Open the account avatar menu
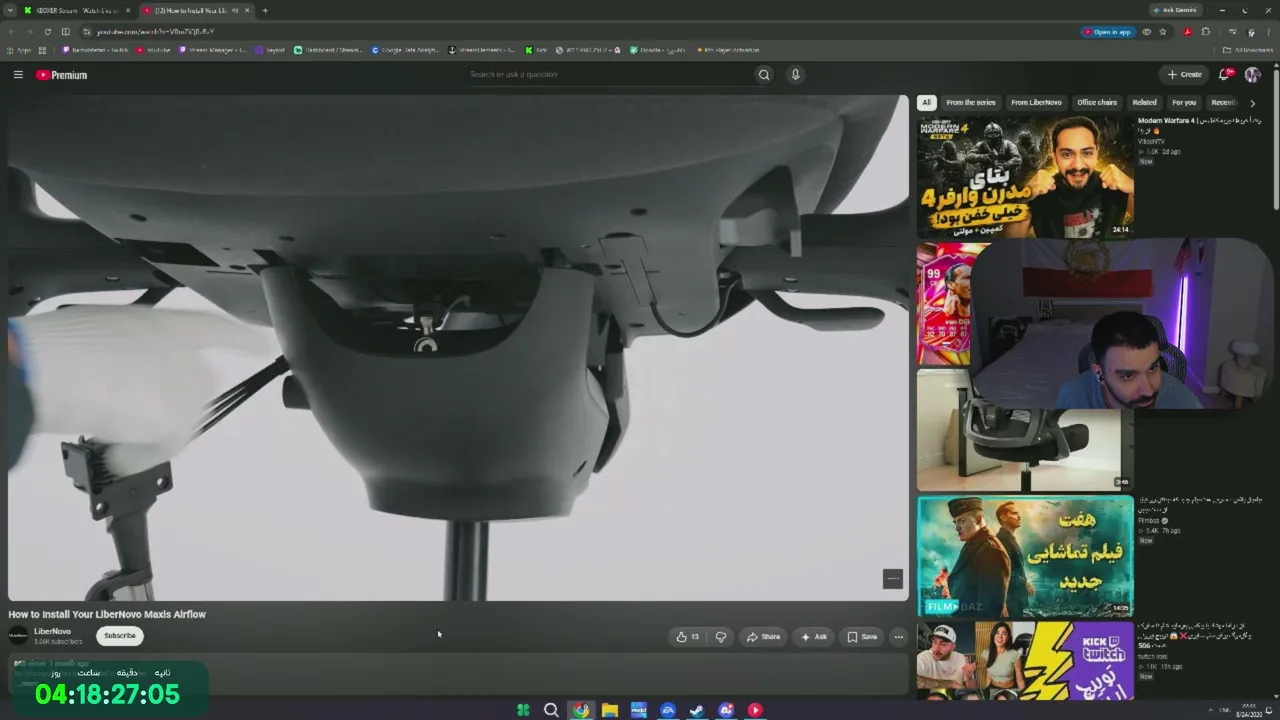 [1252, 75]
